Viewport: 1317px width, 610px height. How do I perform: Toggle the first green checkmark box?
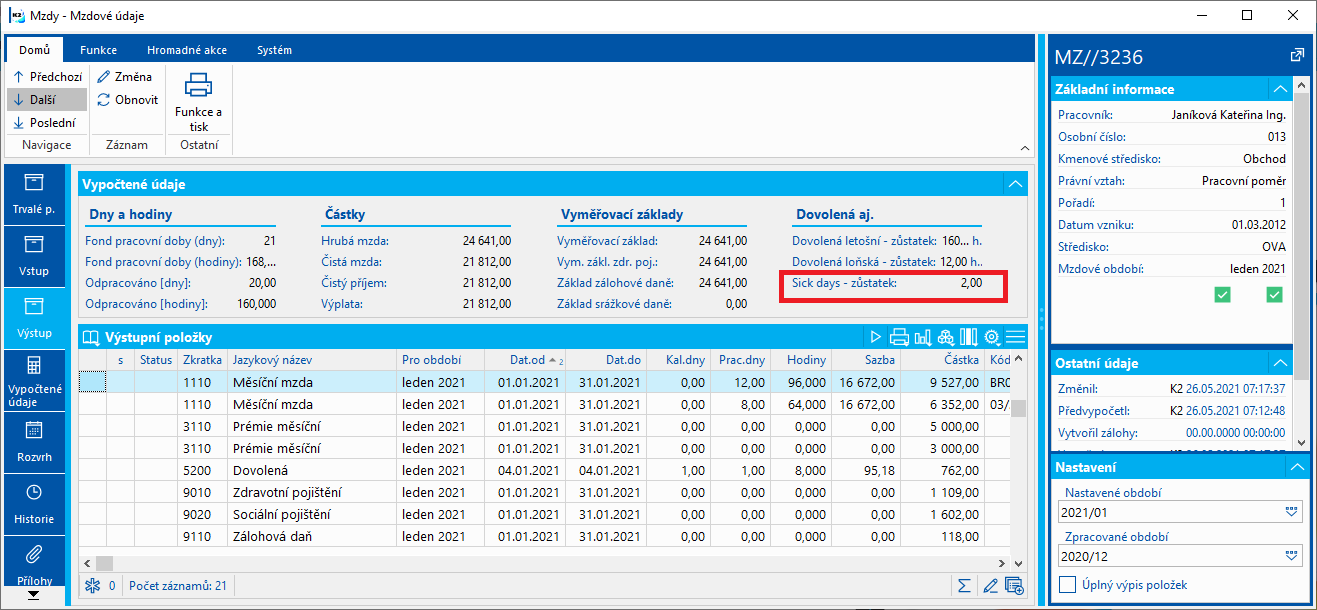point(1222,294)
